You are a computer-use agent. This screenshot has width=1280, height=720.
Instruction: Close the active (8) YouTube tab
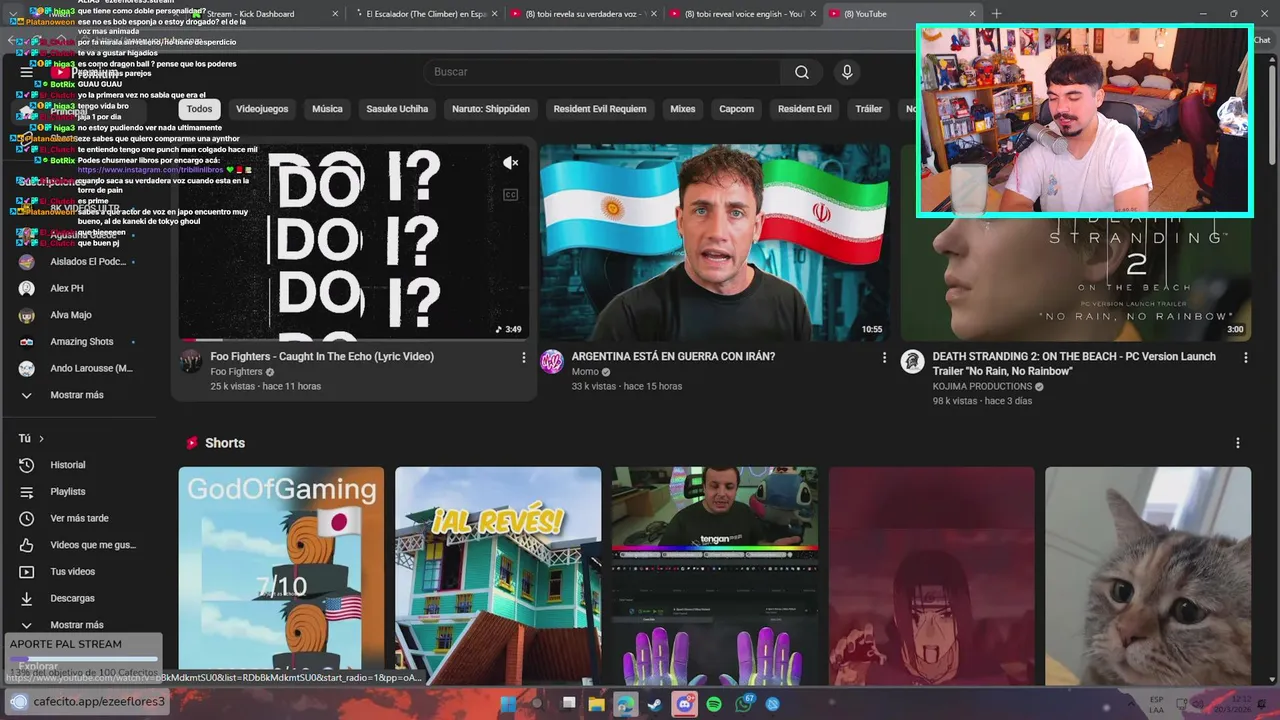click(x=972, y=14)
